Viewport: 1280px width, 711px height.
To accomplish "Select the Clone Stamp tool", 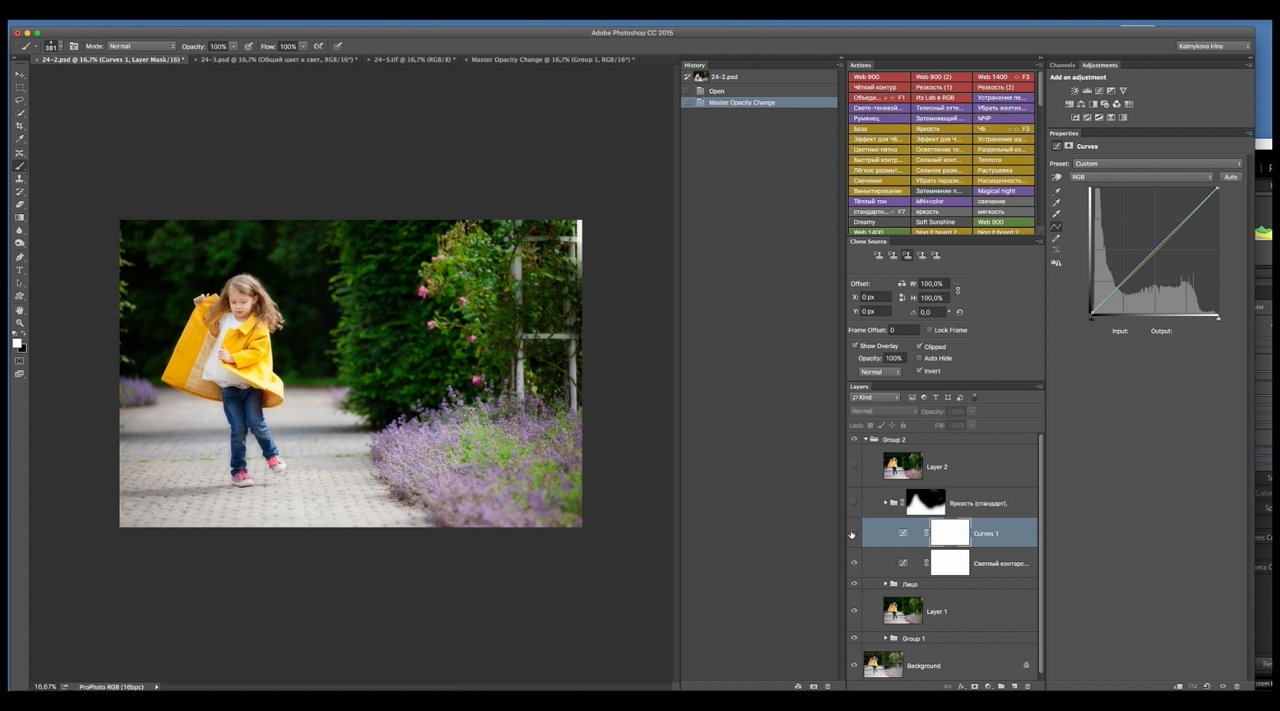I will [20, 179].
